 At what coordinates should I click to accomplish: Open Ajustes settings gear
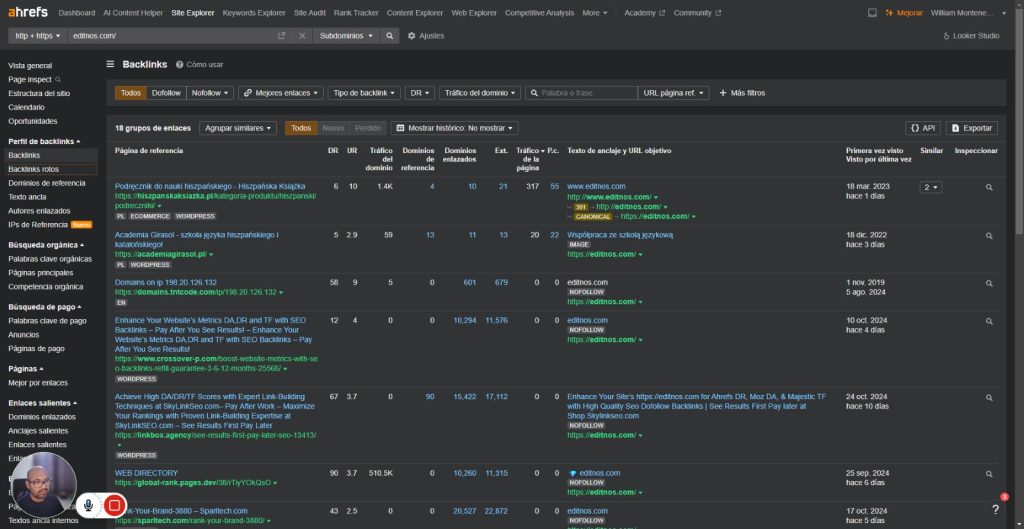coord(426,36)
